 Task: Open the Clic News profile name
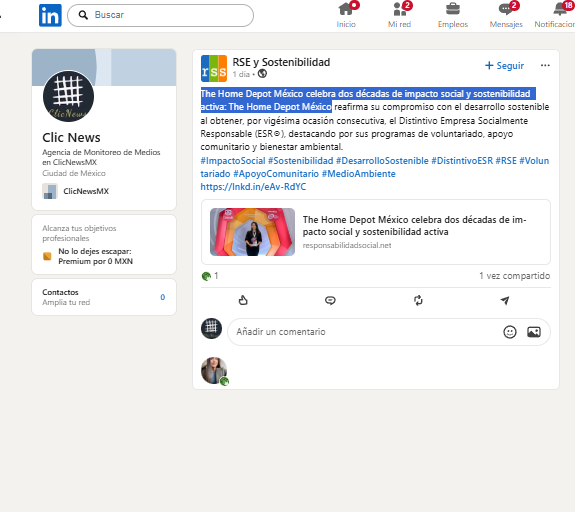[x=71, y=138]
